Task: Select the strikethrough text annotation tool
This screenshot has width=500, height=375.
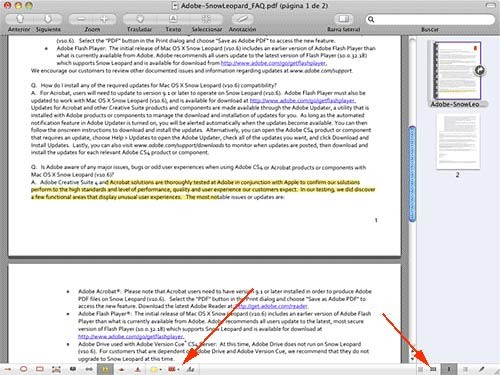Action: pyautogui.click(x=121, y=369)
